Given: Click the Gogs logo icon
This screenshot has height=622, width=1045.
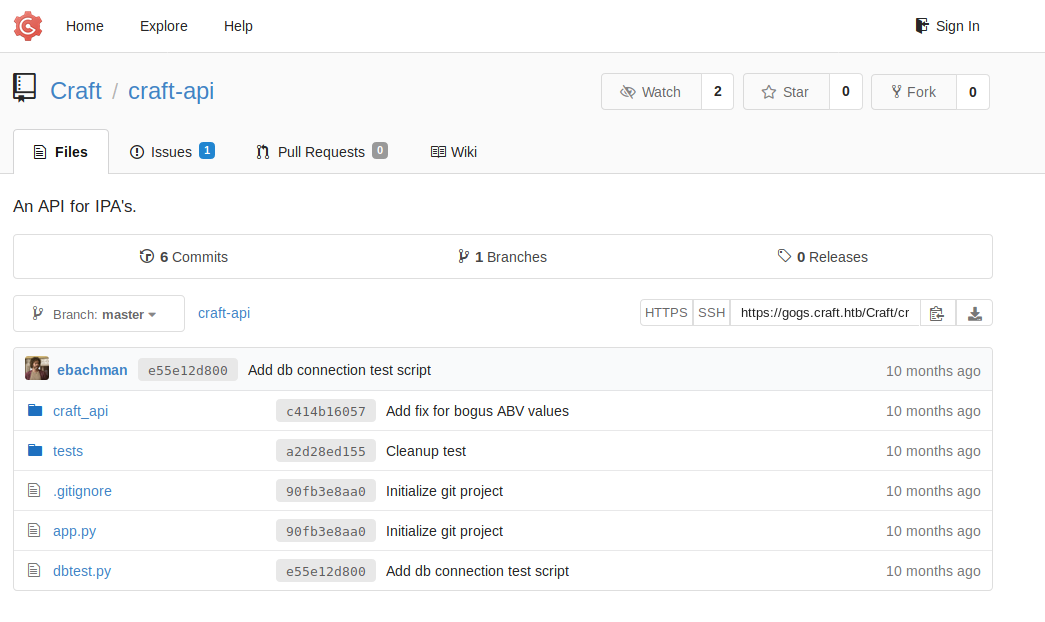Looking at the screenshot, I should point(28,26).
